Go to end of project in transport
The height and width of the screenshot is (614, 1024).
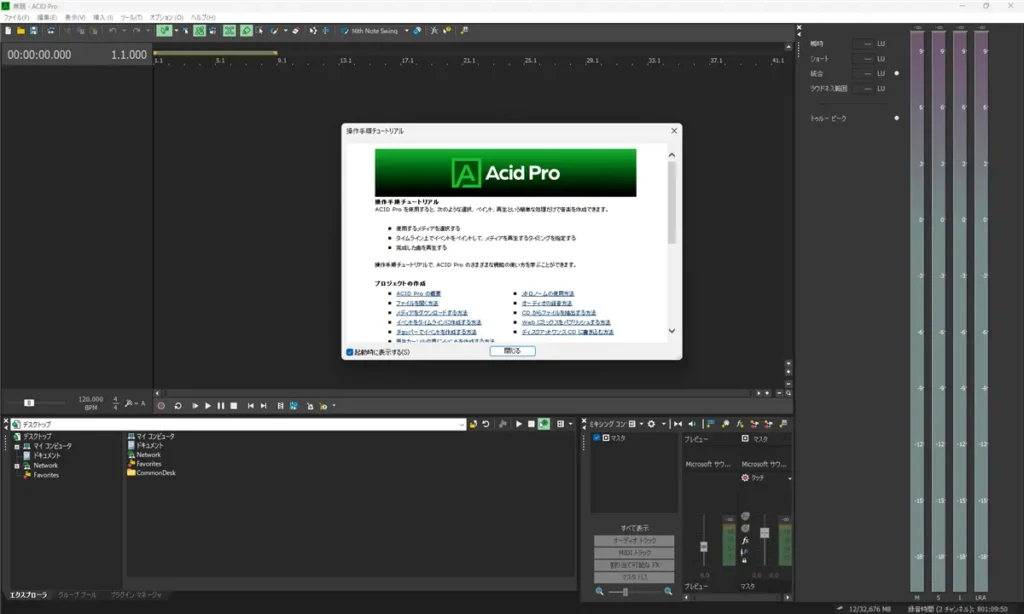click(264, 406)
